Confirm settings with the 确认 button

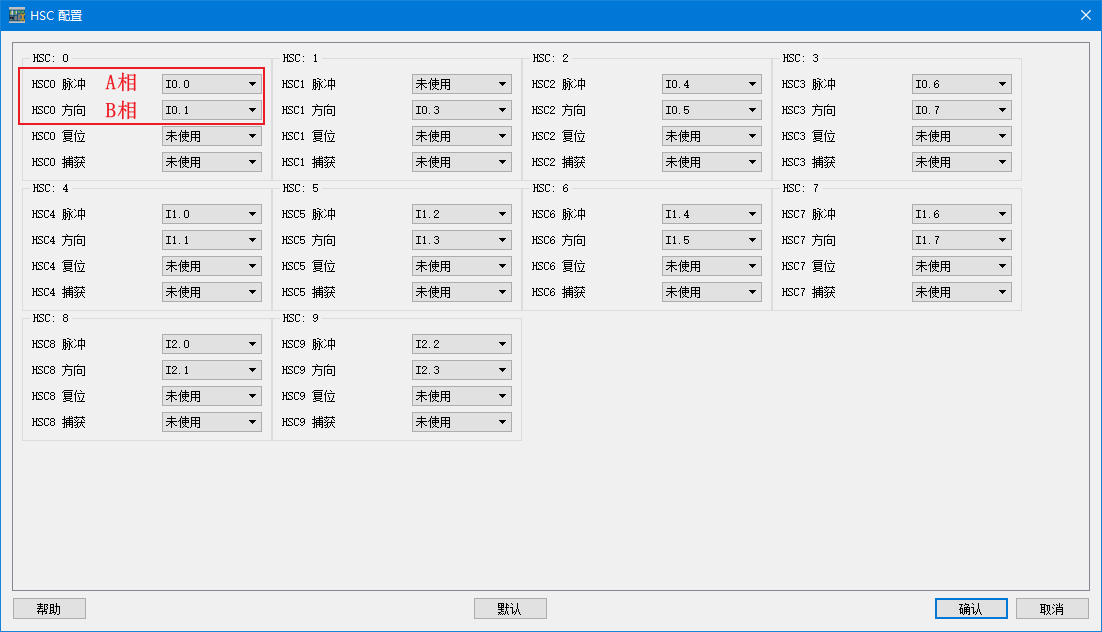971,609
